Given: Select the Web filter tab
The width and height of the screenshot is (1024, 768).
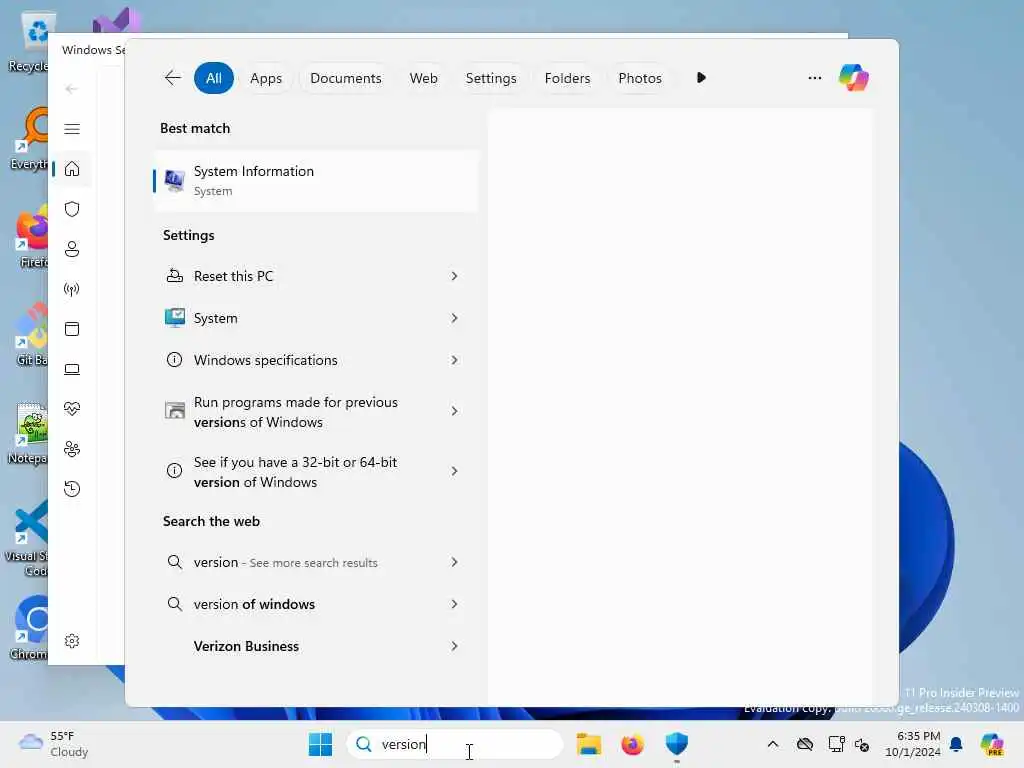Looking at the screenshot, I should tap(423, 78).
